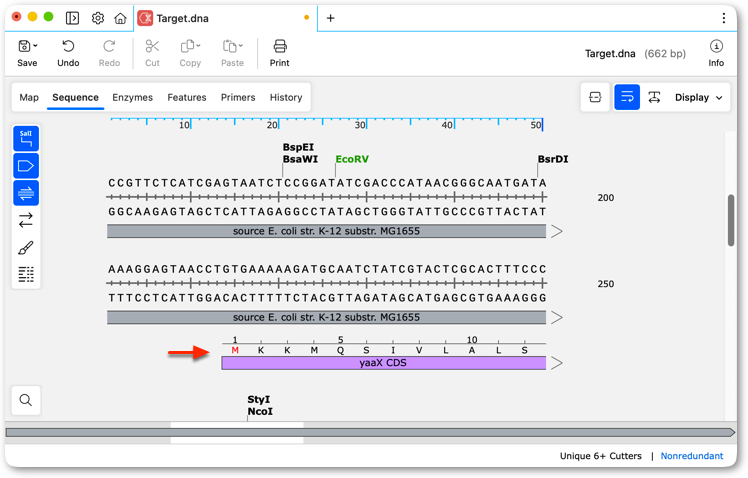Select the second source E. coli feature bar
This screenshot has height=478, width=748.
pyautogui.click(x=326, y=318)
